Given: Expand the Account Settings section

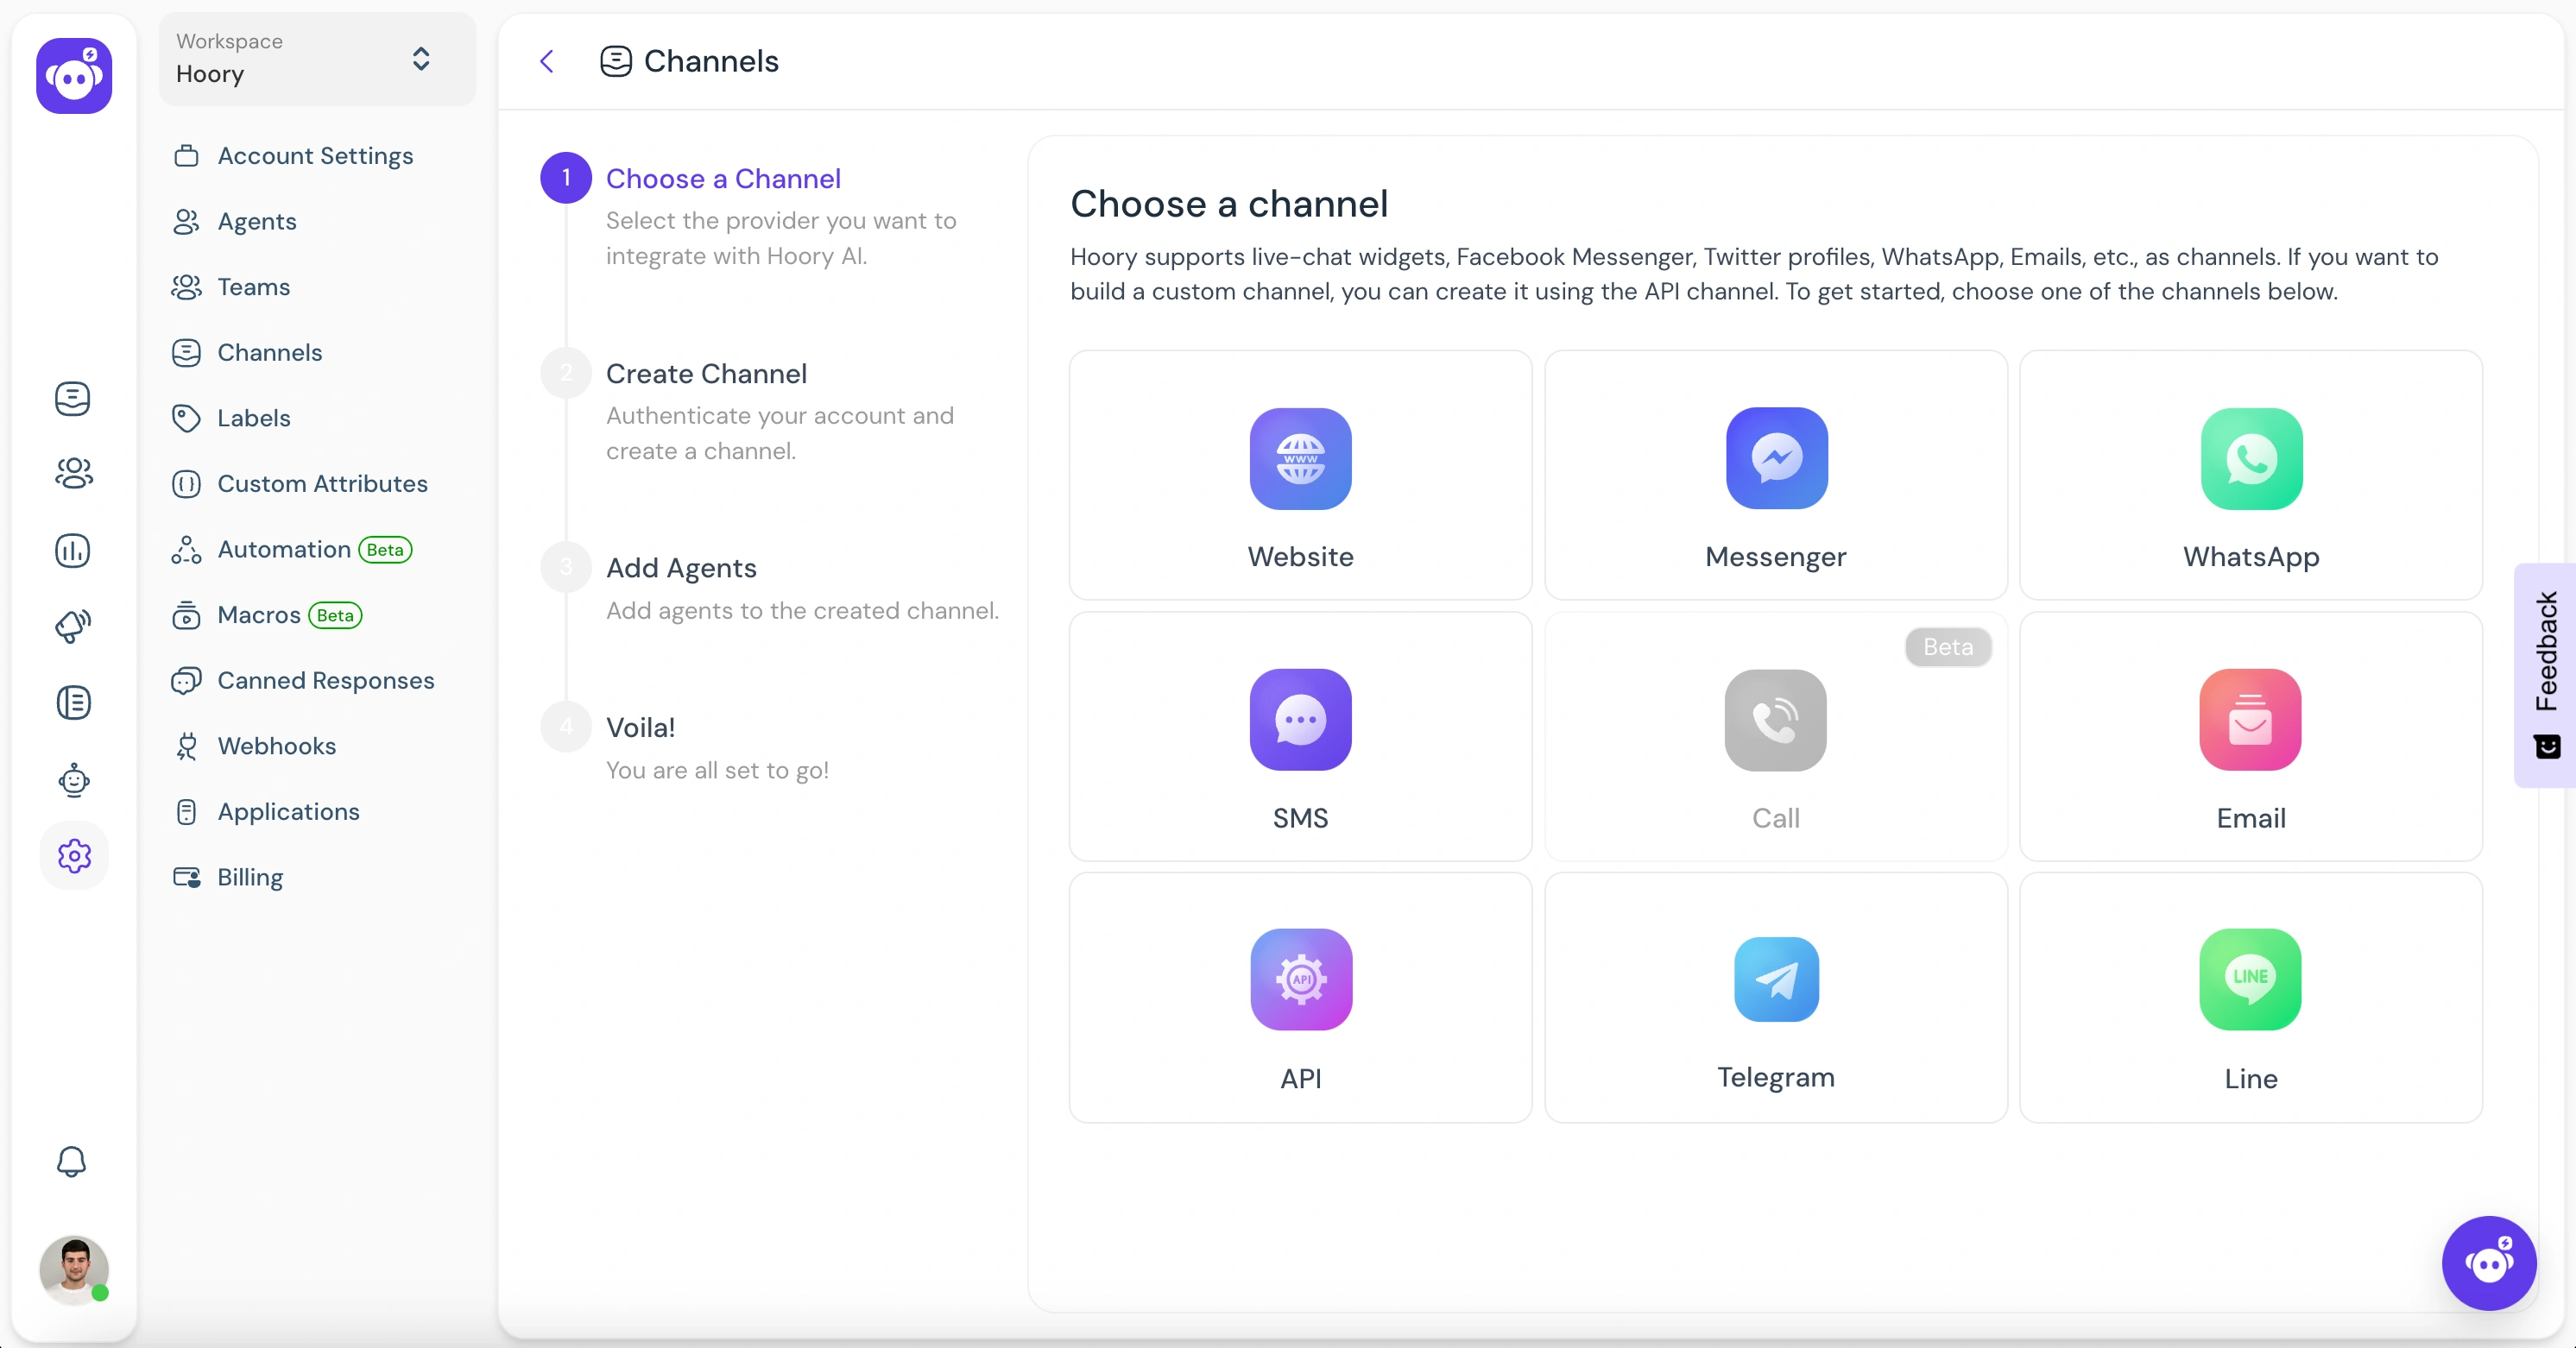Looking at the screenshot, I should click(x=315, y=155).
